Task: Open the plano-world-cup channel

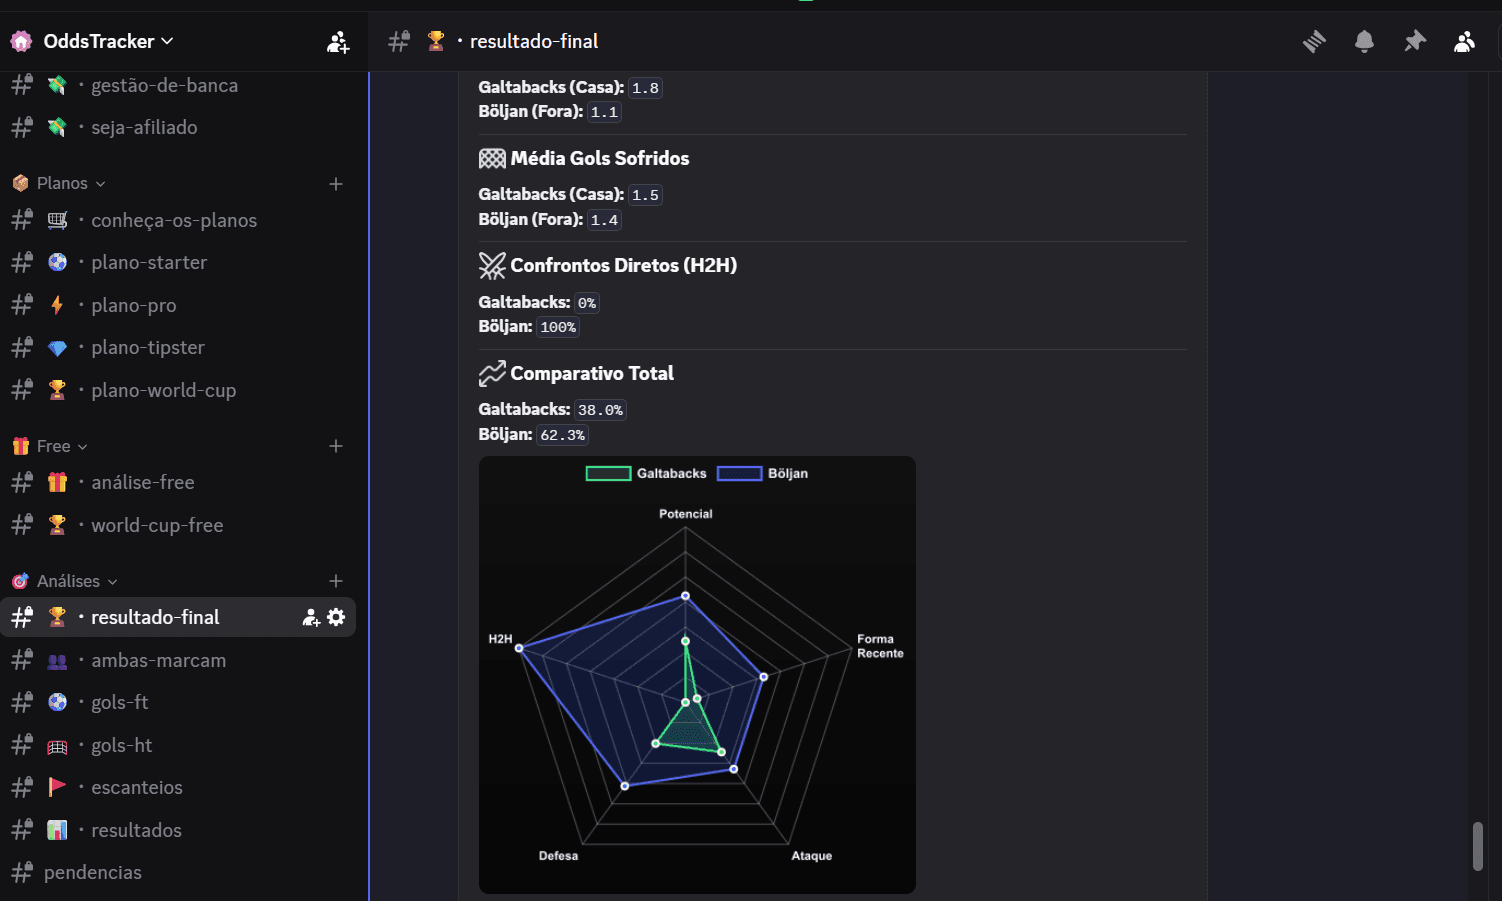Action: tap(180, 390)
